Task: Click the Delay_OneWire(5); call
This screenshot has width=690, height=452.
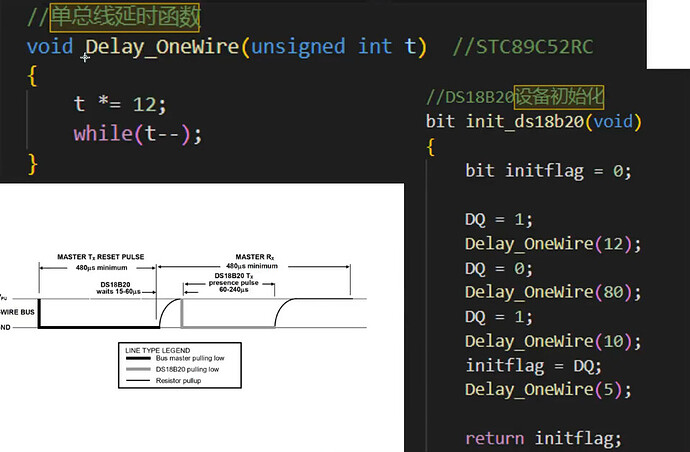Action: [x=548, y=390]
